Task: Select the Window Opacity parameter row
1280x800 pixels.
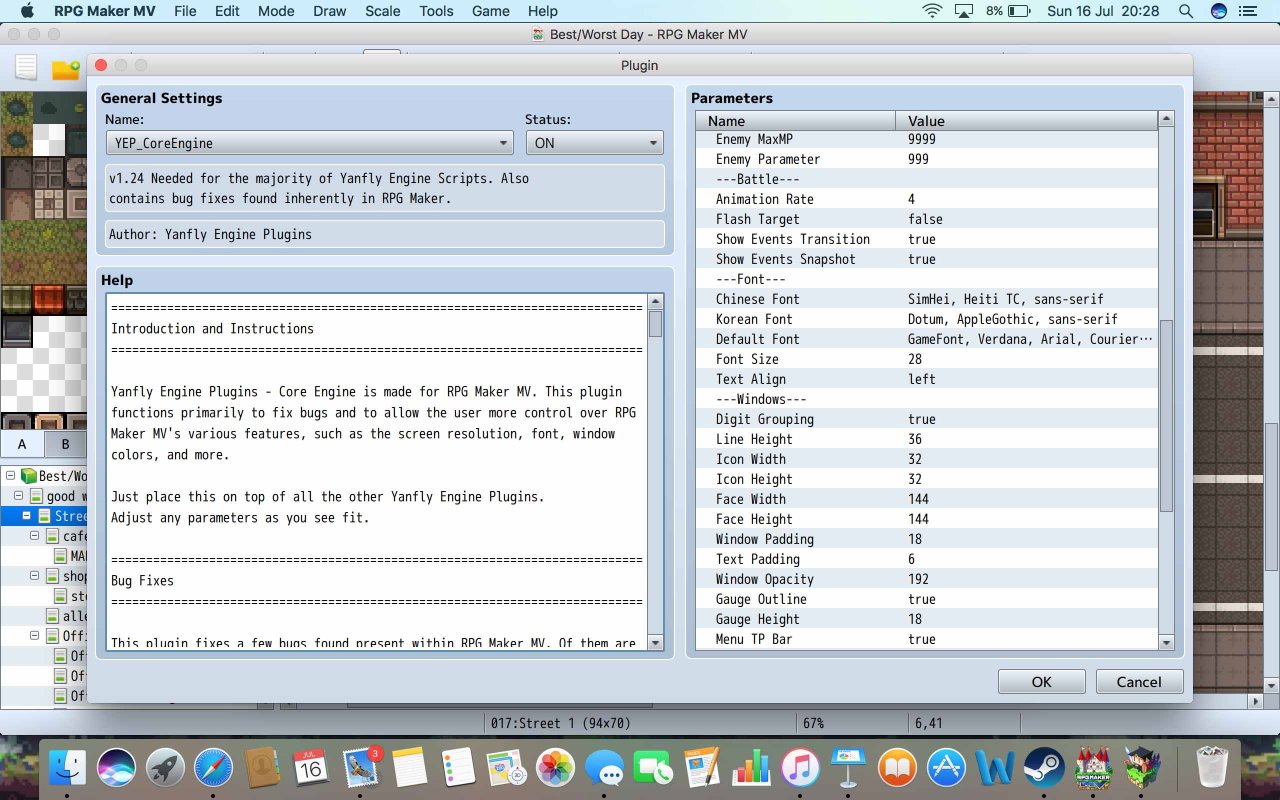Action: pos(928,579)
